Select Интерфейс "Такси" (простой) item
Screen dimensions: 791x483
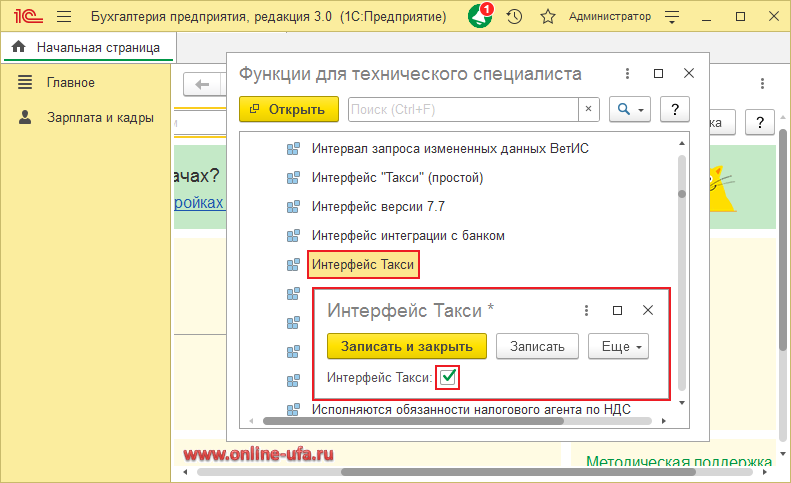click(398, 178)
